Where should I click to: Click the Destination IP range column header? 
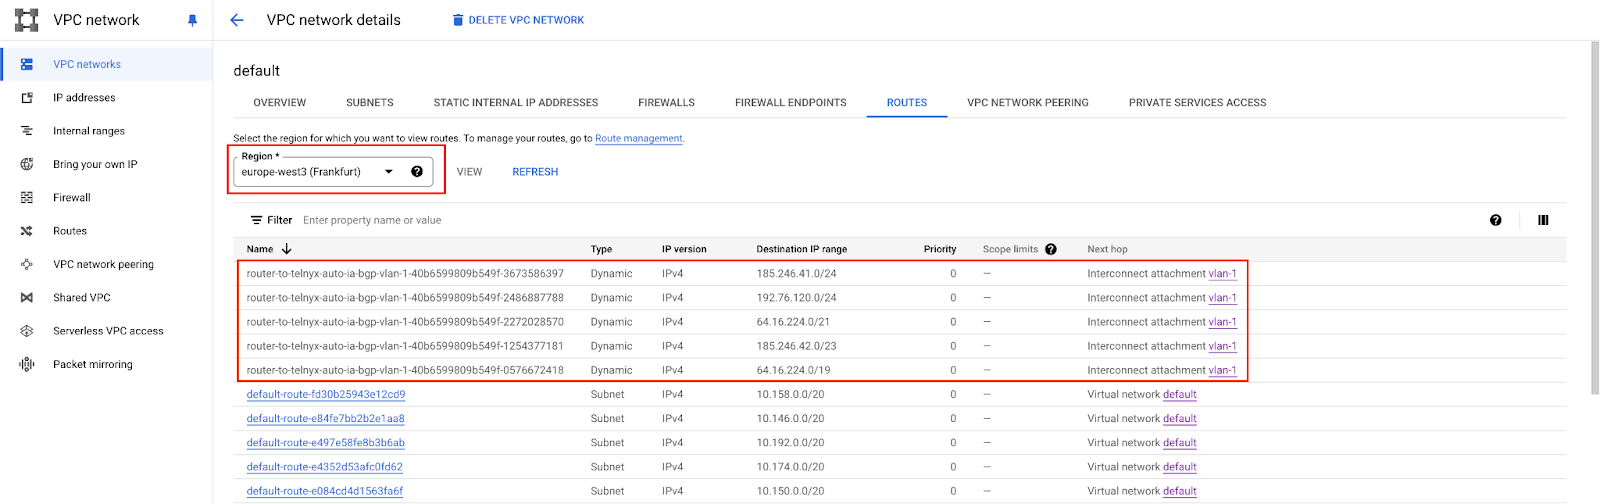pyautogui.click(x=801, y=249)
